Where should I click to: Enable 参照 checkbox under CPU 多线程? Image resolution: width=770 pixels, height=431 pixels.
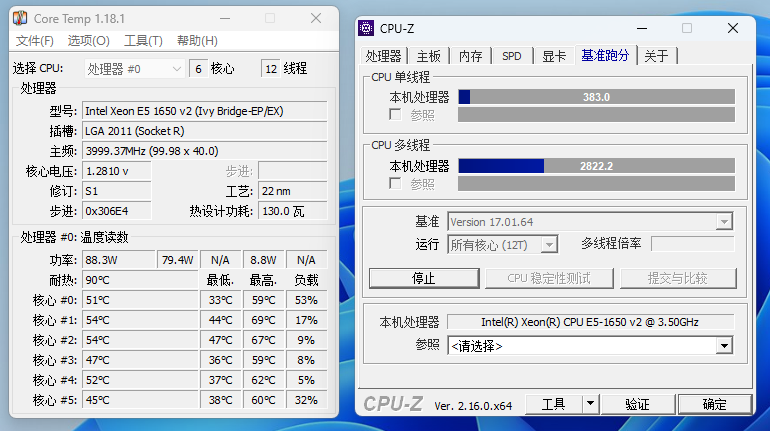pos(395,184)
